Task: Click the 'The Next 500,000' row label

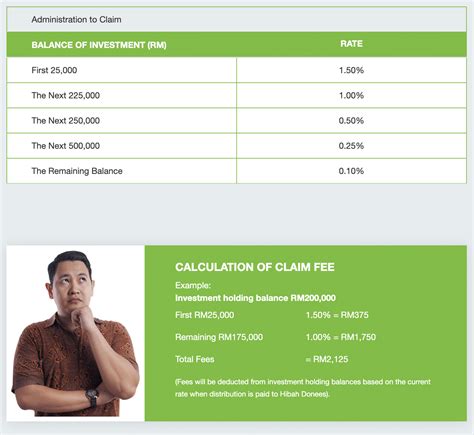Action: pos(66,146)
